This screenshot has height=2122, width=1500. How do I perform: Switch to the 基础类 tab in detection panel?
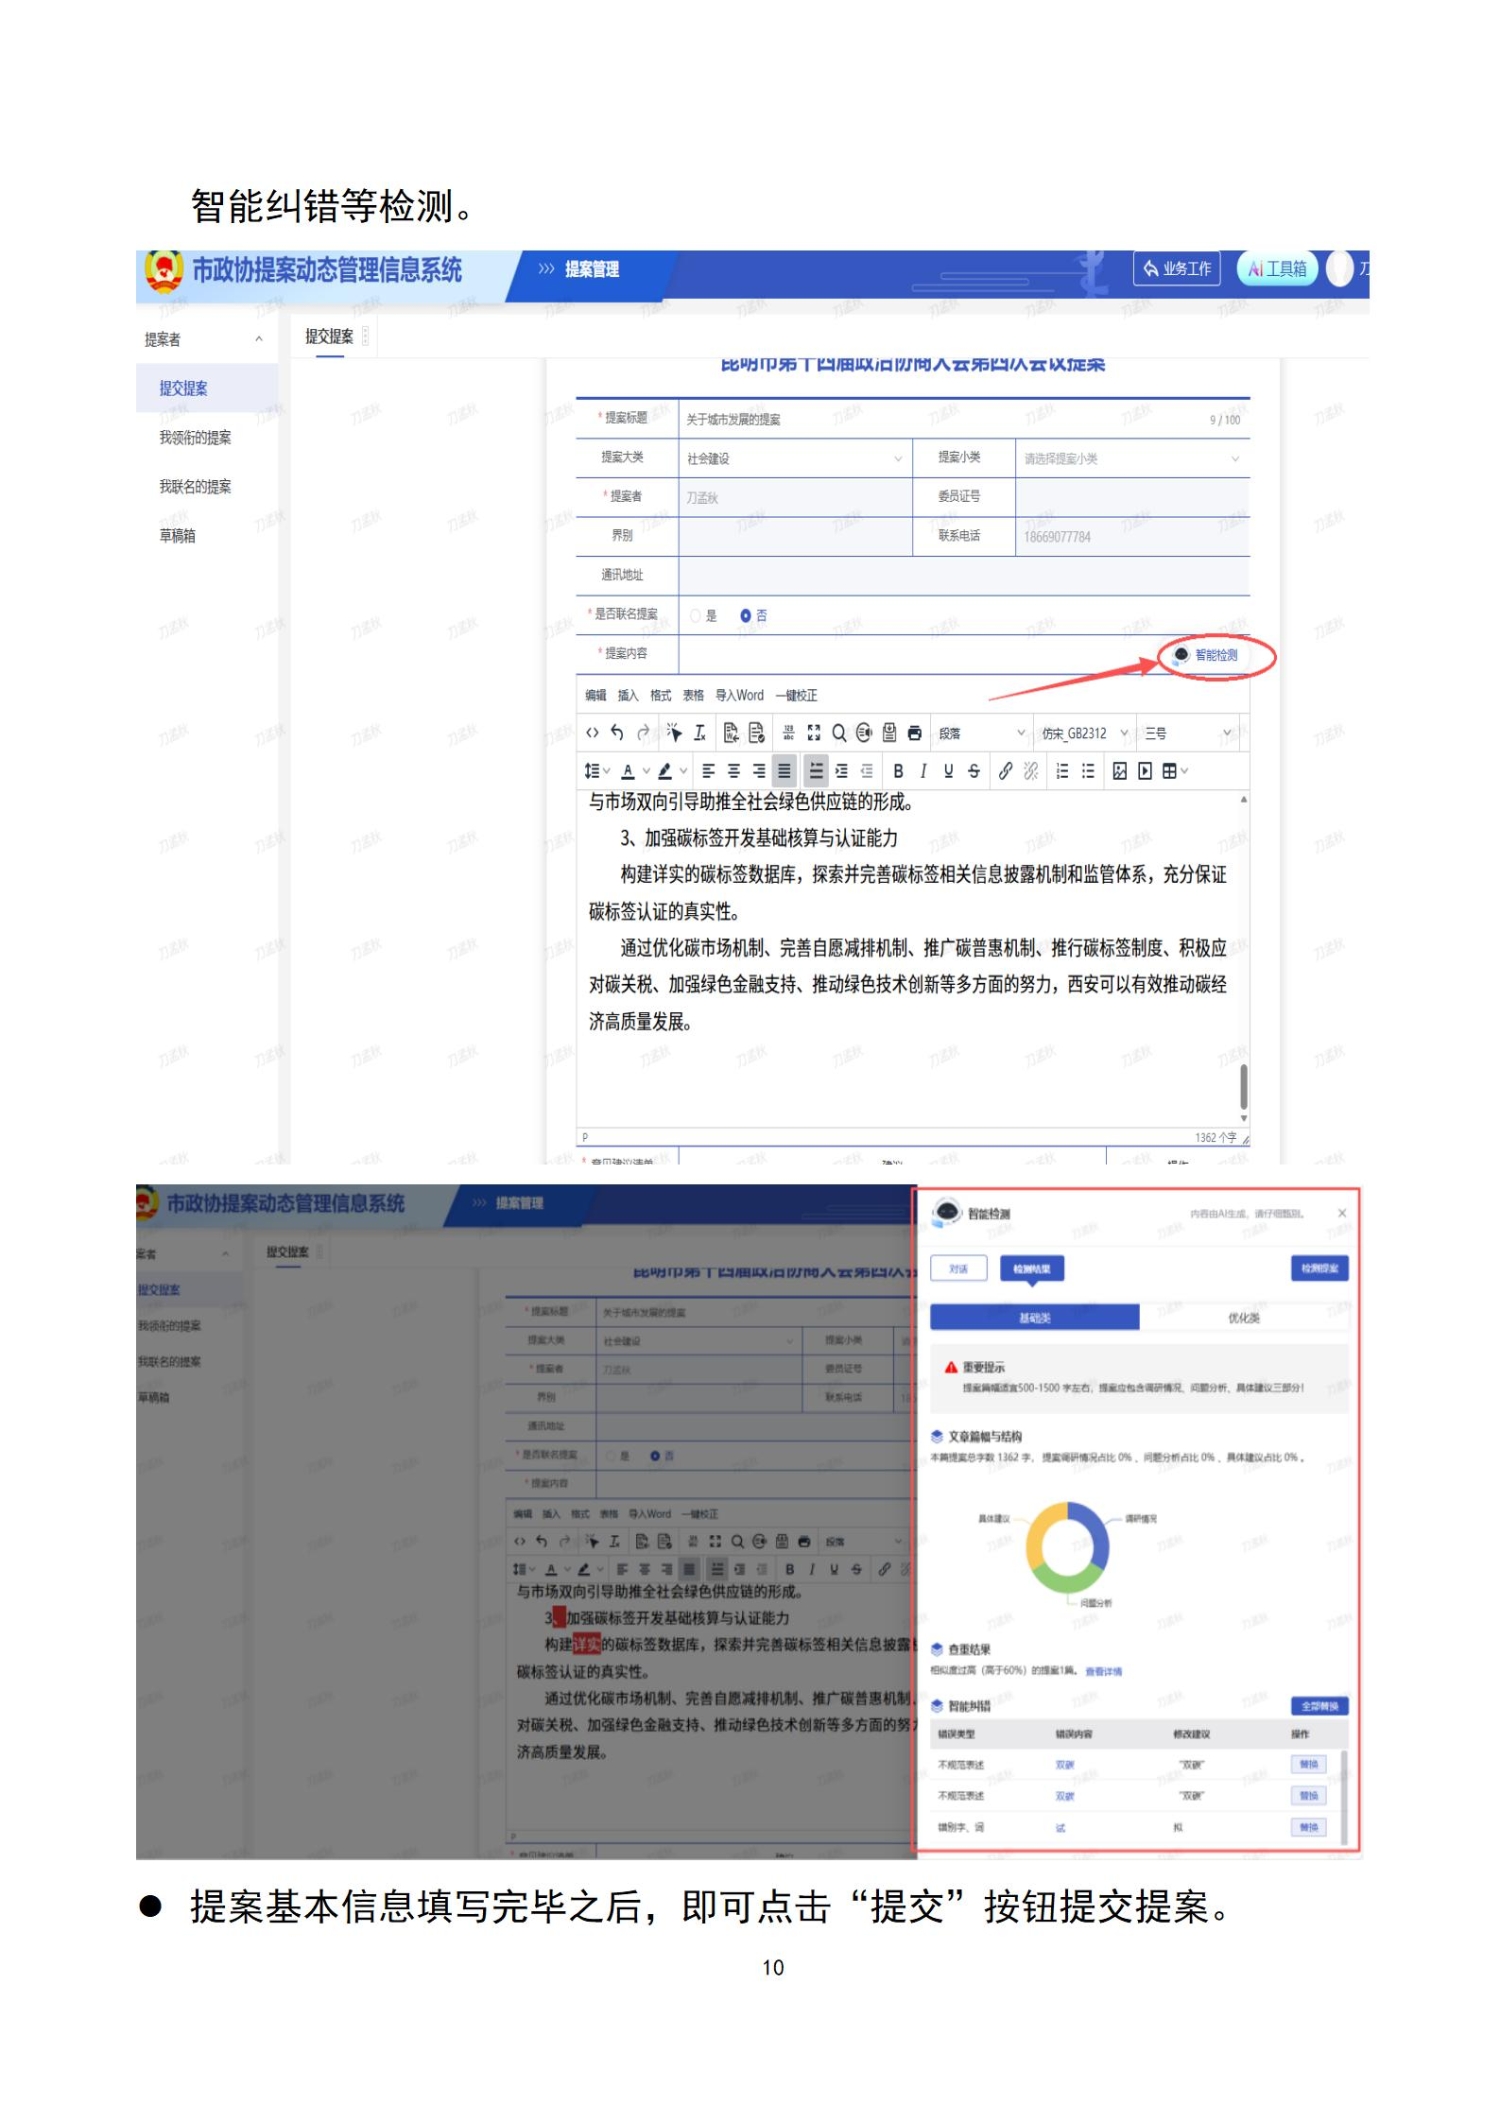(x=1035, y=1318)
